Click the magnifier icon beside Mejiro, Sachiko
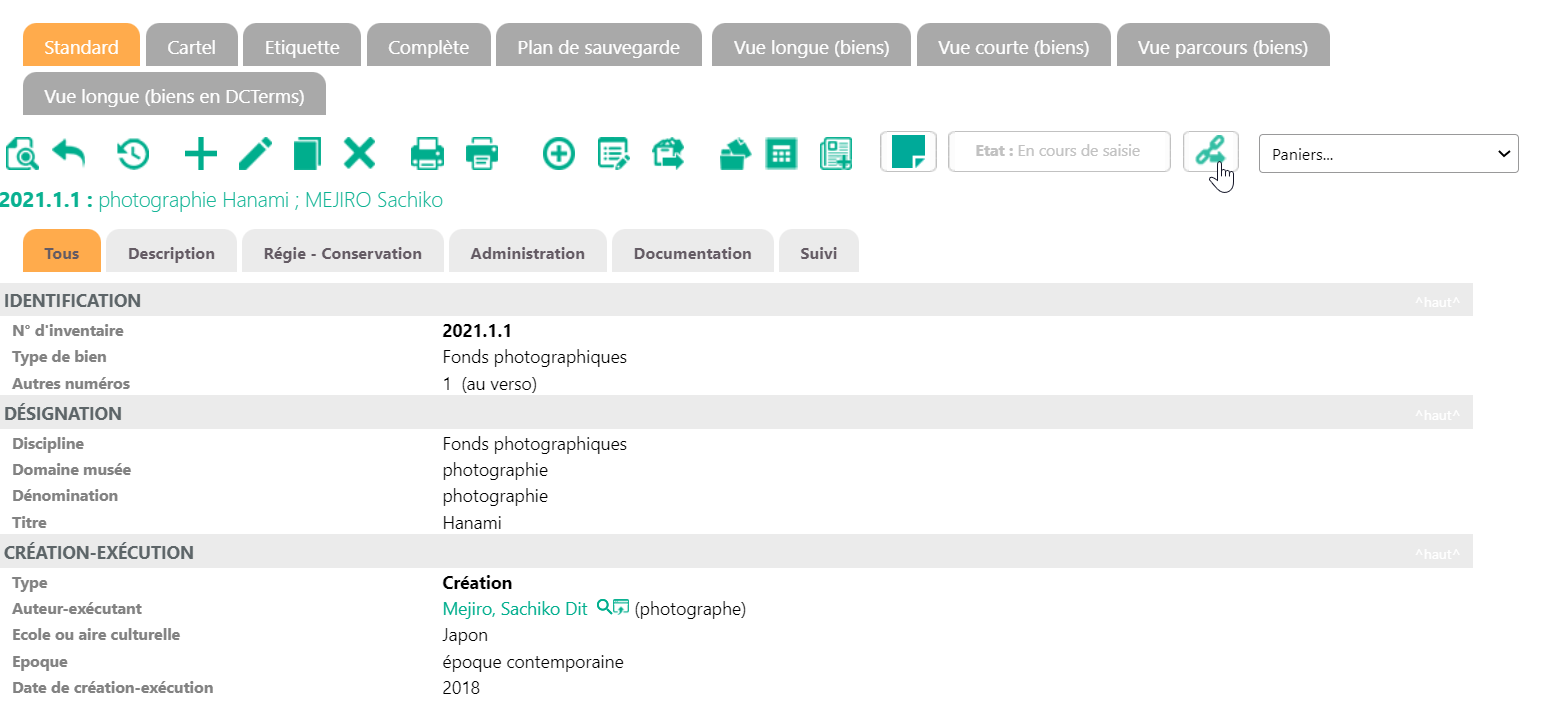1542x702 pixels. [603, 606]
